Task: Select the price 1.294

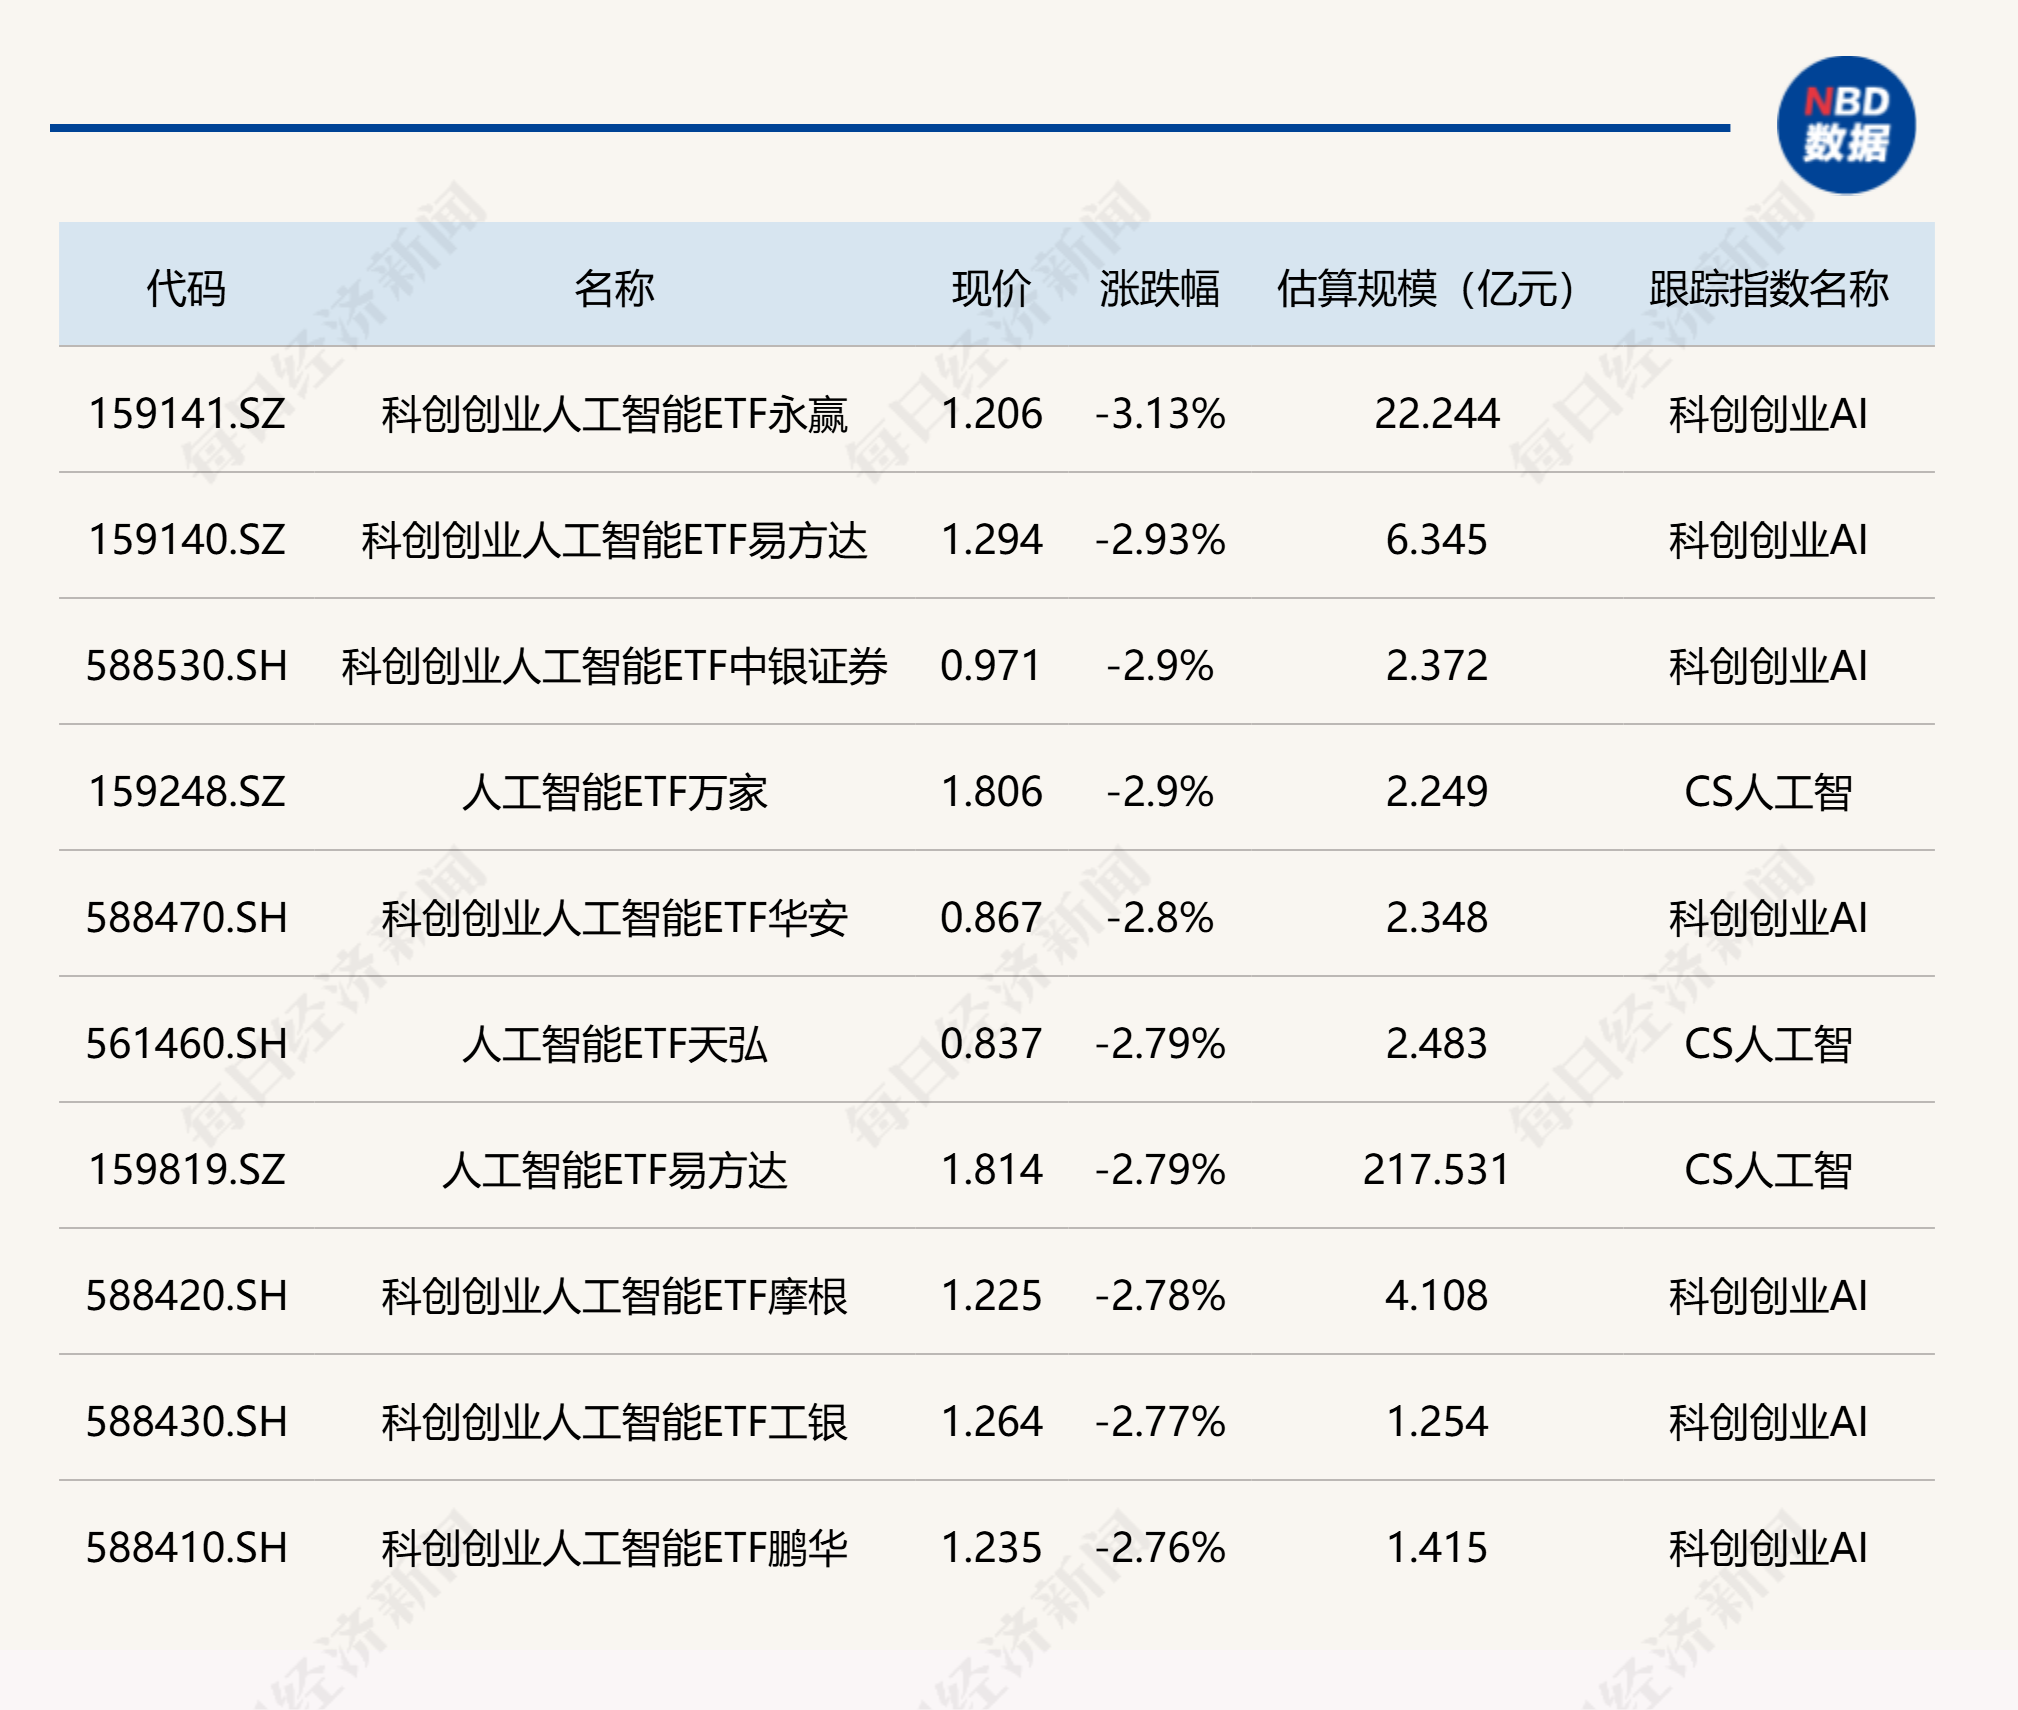Action: click(x=991, y=540)
